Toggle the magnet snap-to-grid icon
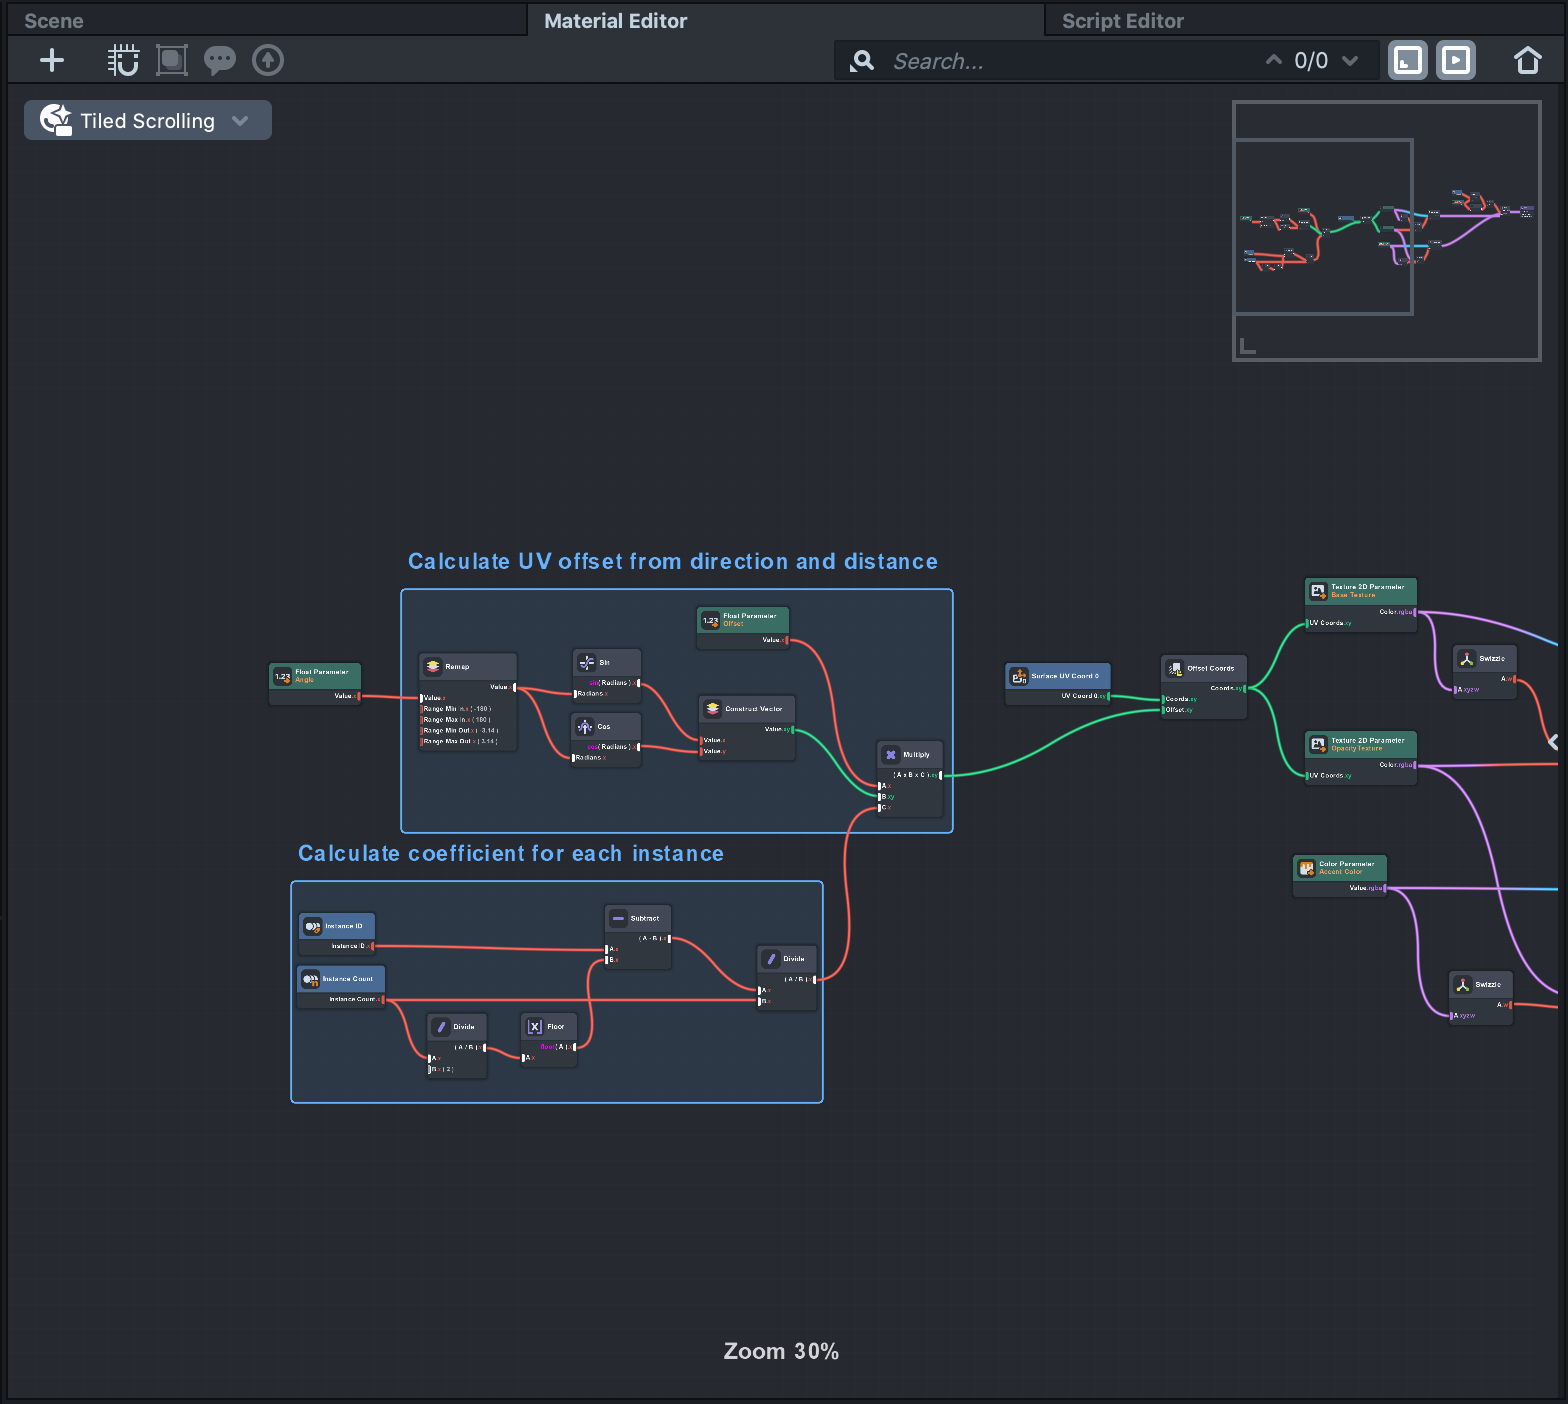 123,61
